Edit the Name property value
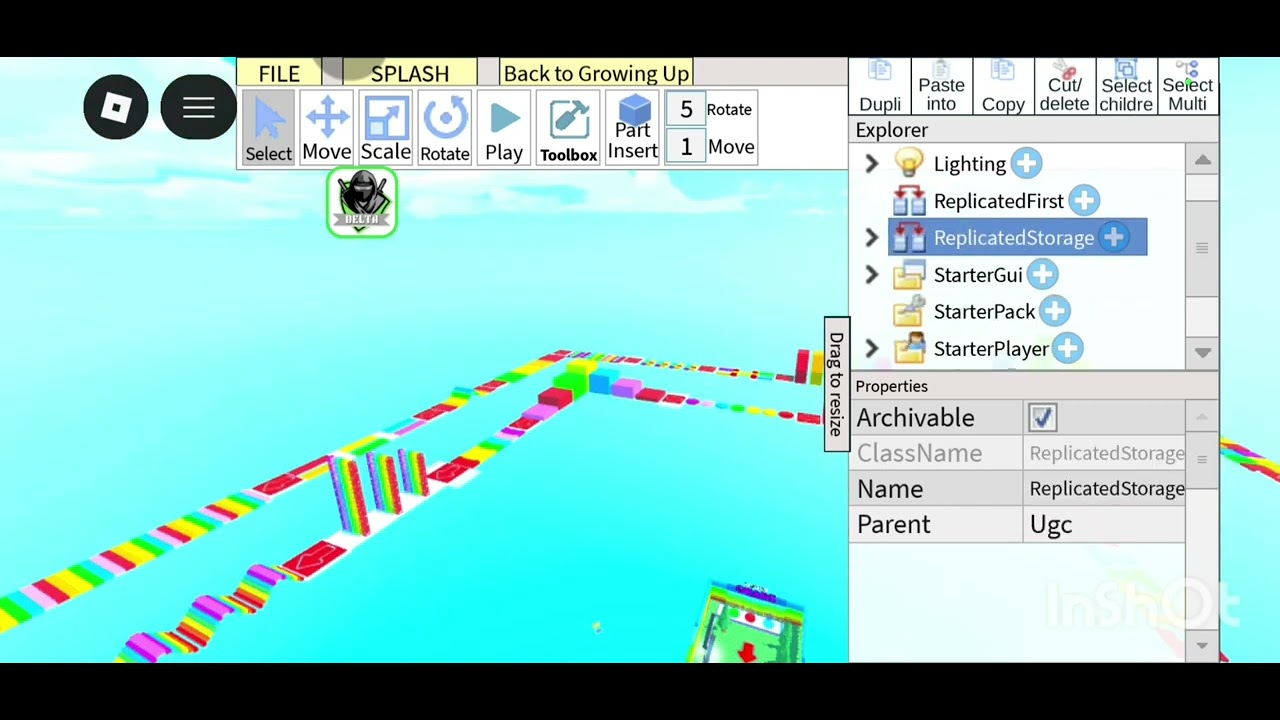The image size is (1280, 720). (x=1106, y=489)
